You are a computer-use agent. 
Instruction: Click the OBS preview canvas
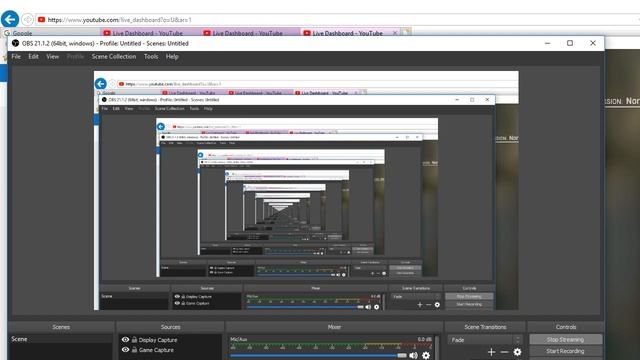pos(306,190)
